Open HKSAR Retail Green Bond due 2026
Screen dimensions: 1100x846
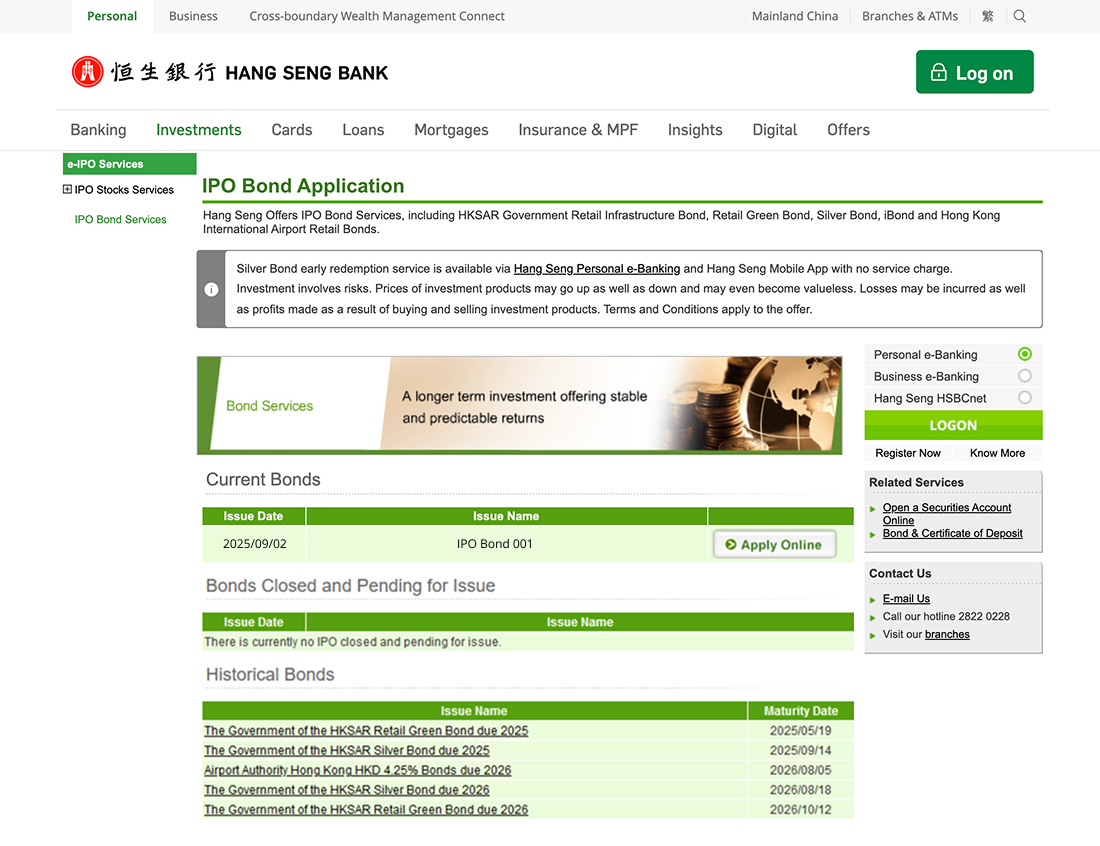point(366,810)
